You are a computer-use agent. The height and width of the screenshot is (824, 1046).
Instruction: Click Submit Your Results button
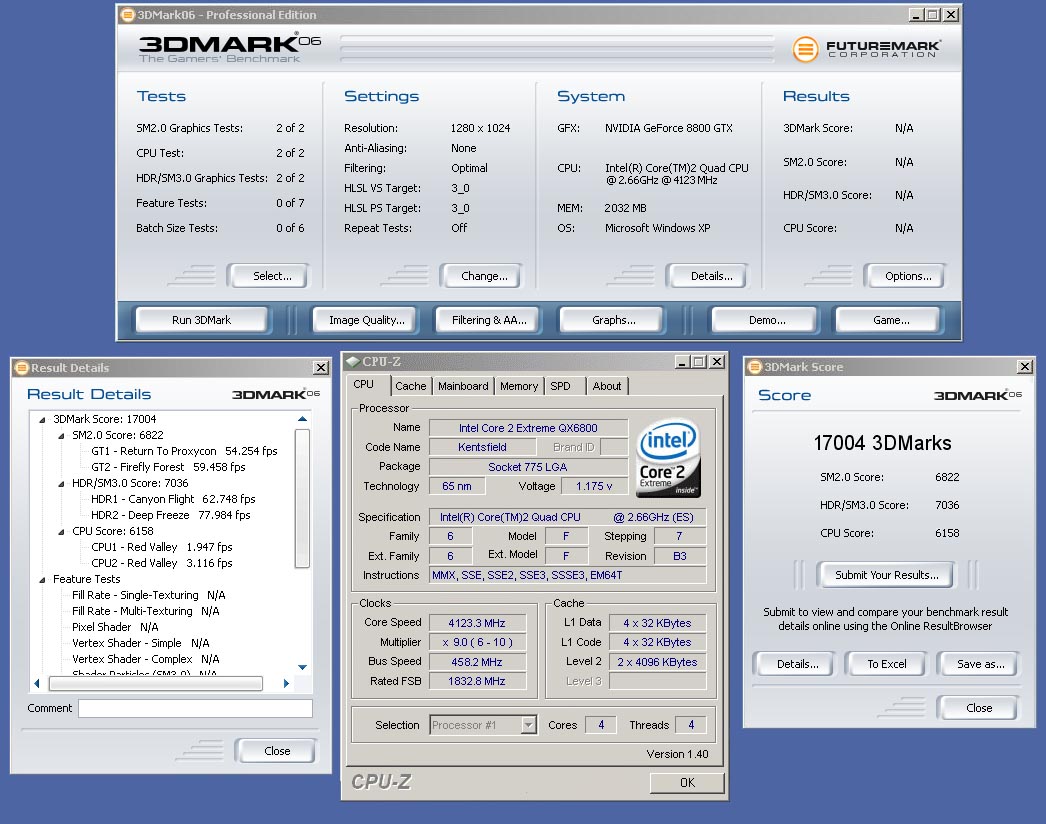pyautogui.click(x=886, y=575)
